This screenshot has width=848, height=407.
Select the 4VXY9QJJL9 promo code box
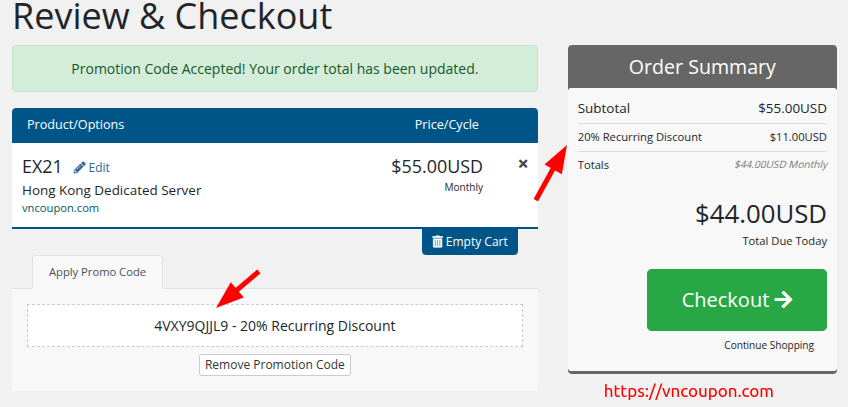pos(275,326)
